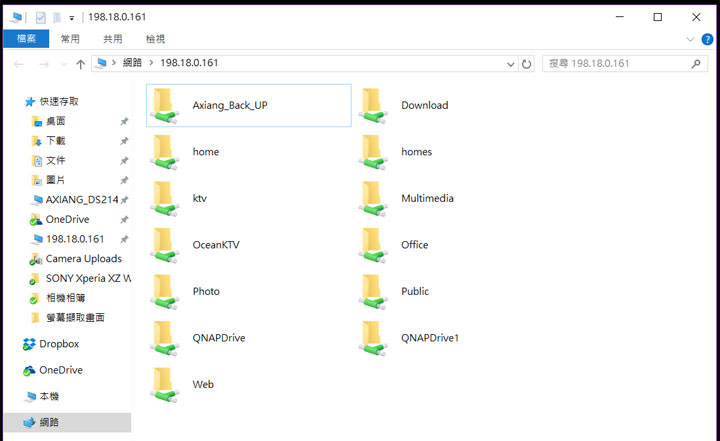Open 下載 in quick access list
The image size is (720, 441).
(56, 141)
